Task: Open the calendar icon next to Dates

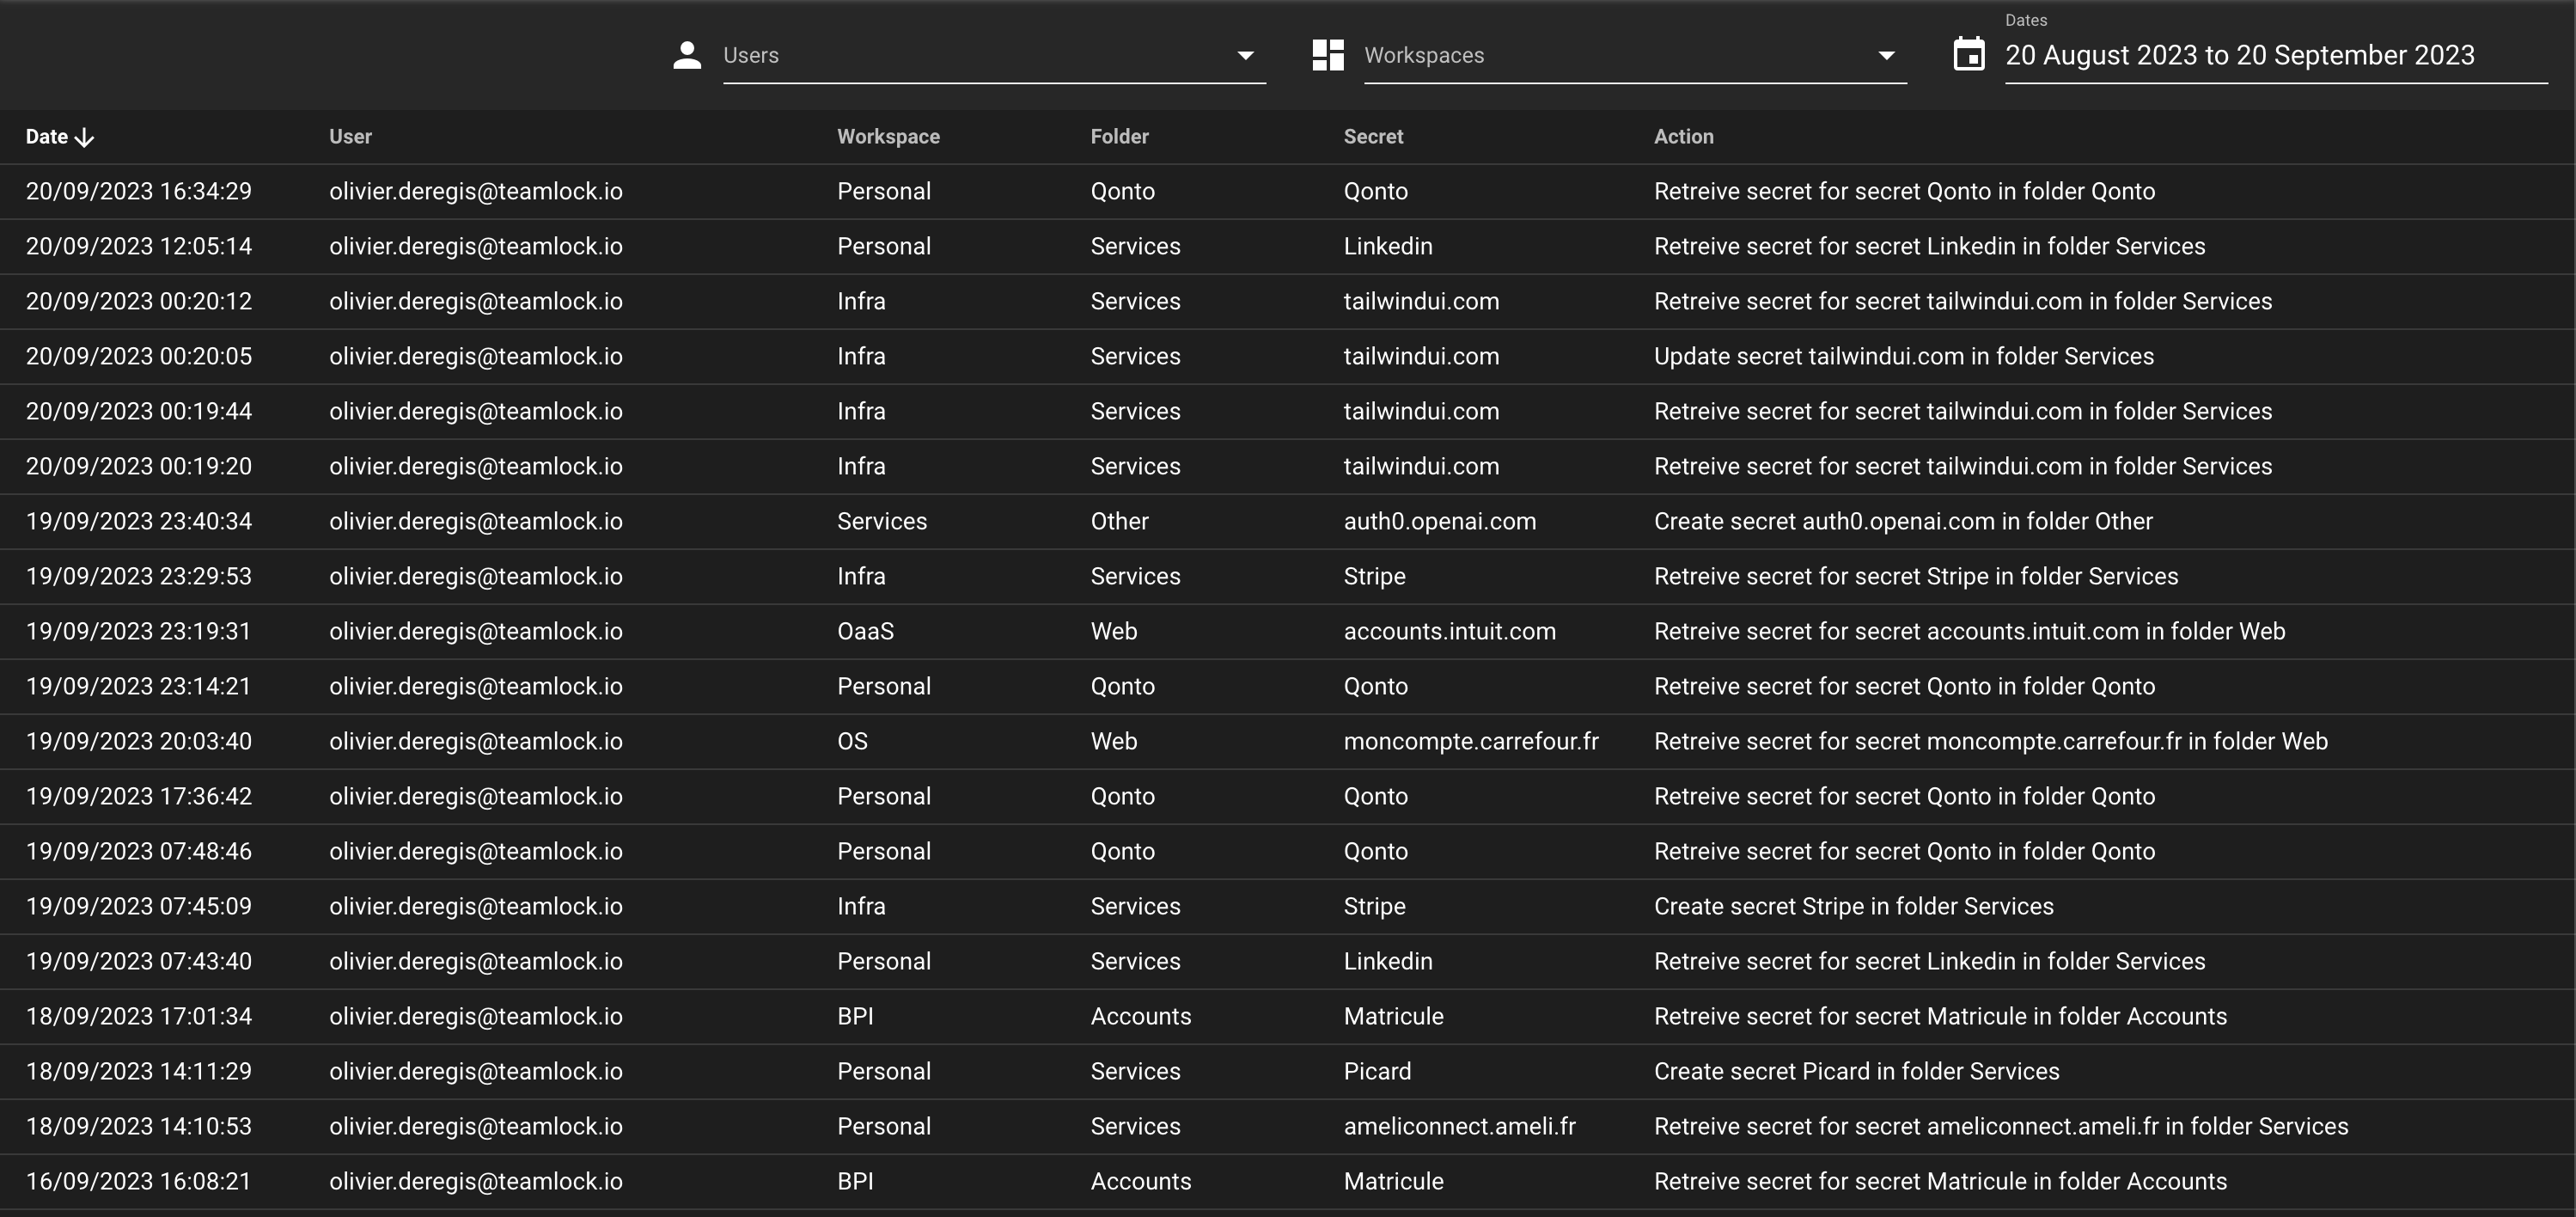Action: (x=1969, y=55)
